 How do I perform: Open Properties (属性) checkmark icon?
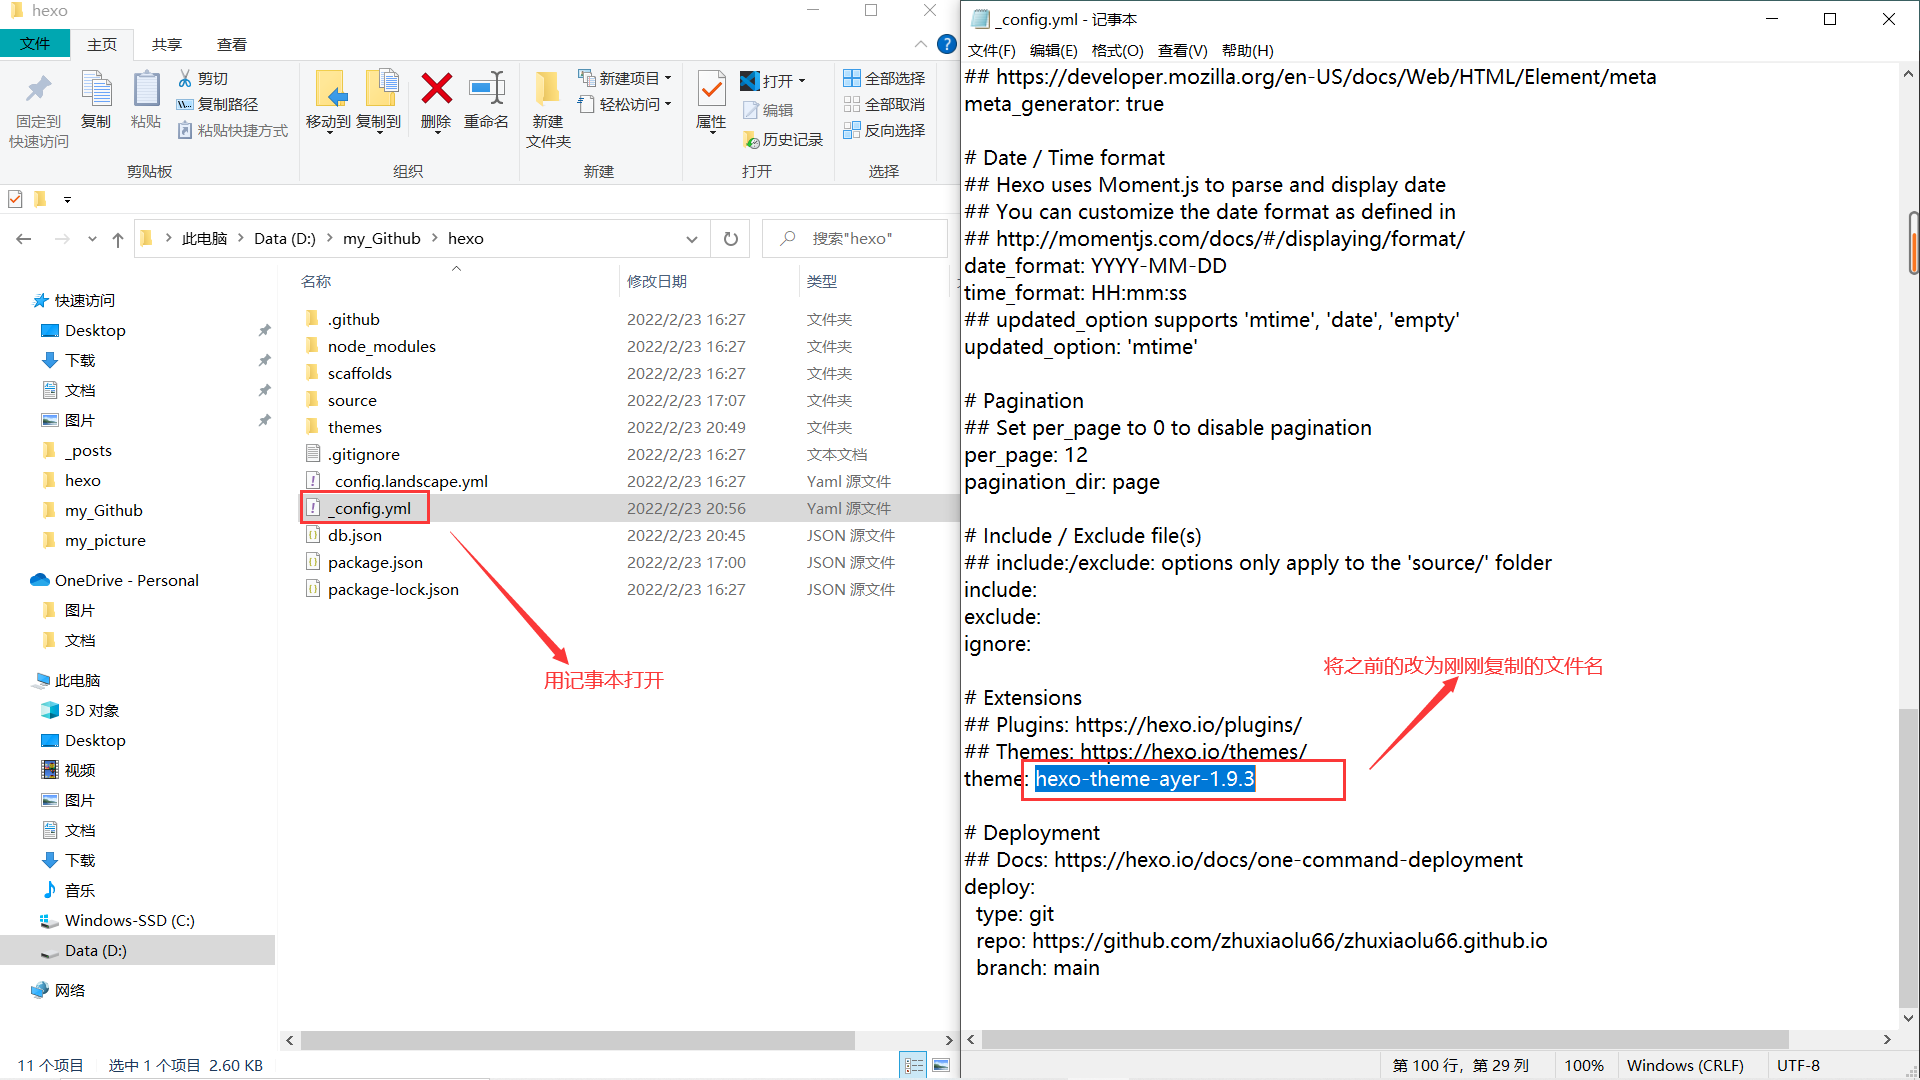click(711, 90)
